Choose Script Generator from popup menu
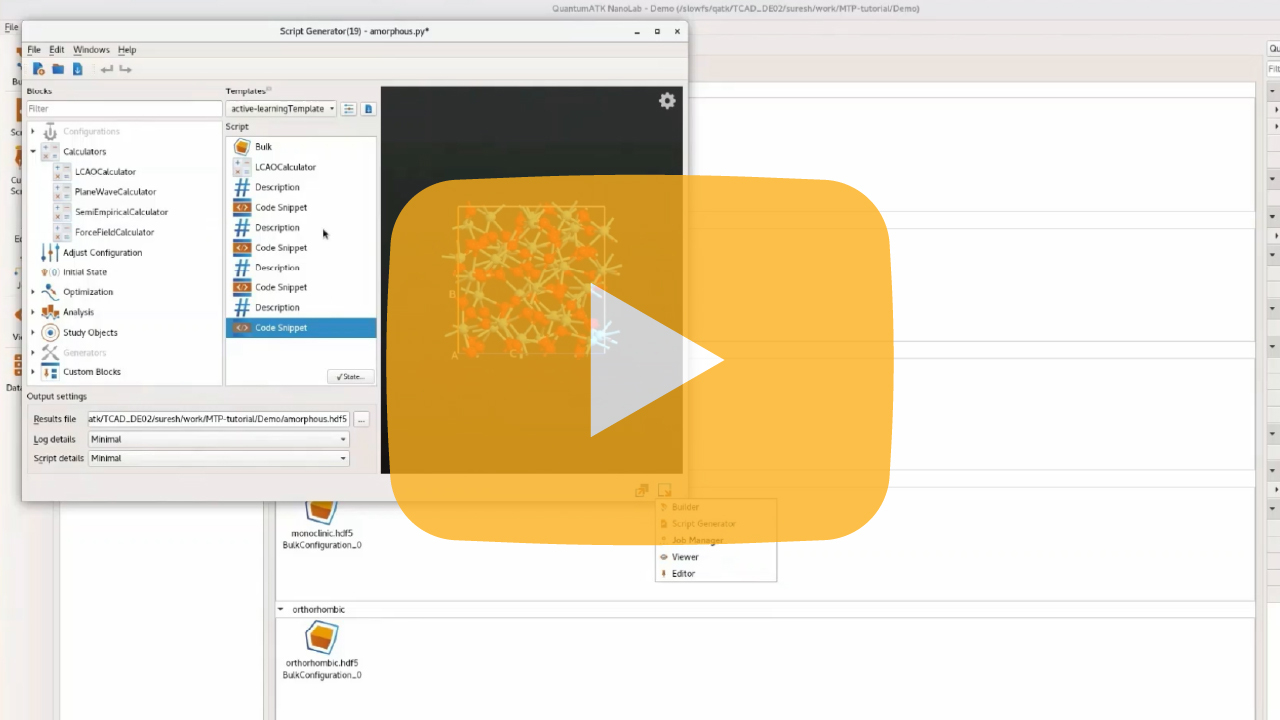The height and width of the screenshot is (720, 1280). point(715,524)
